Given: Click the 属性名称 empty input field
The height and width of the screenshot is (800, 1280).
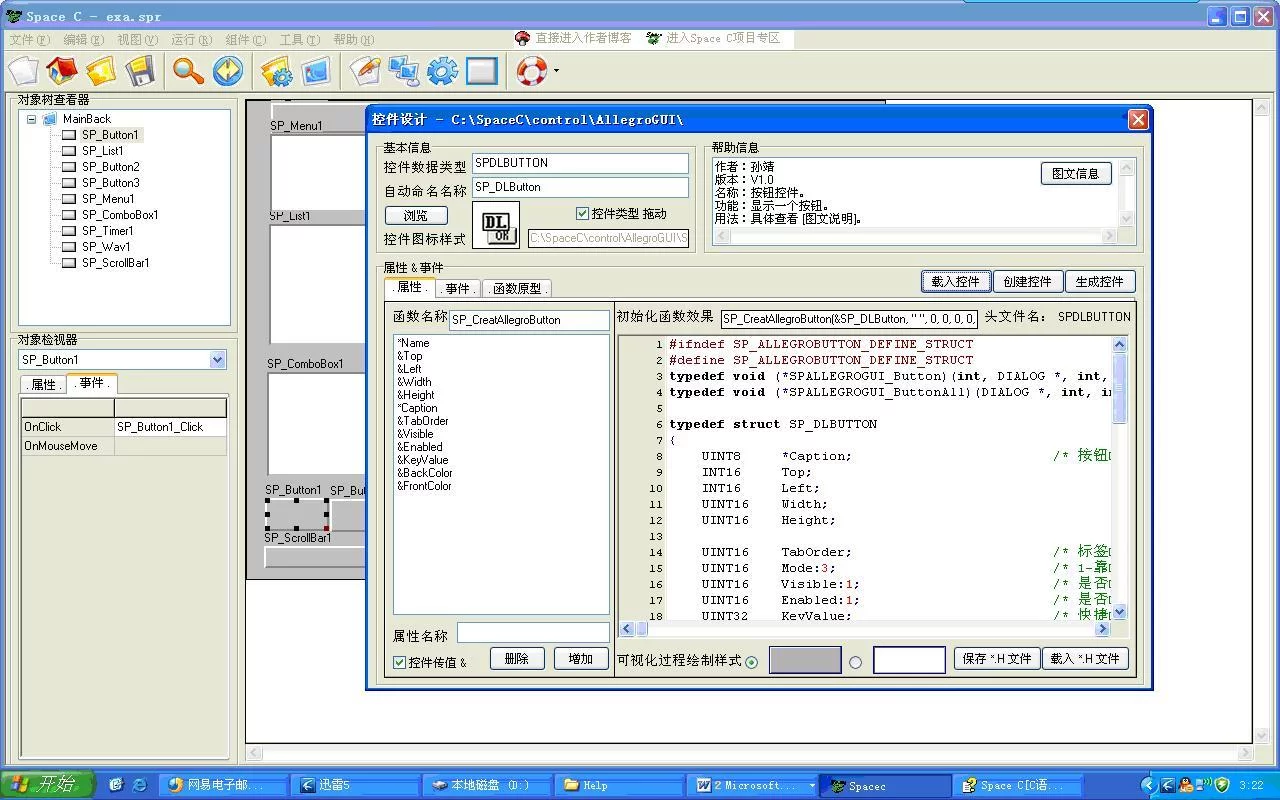Looking at the screenshot, I should tap(533, 633).
